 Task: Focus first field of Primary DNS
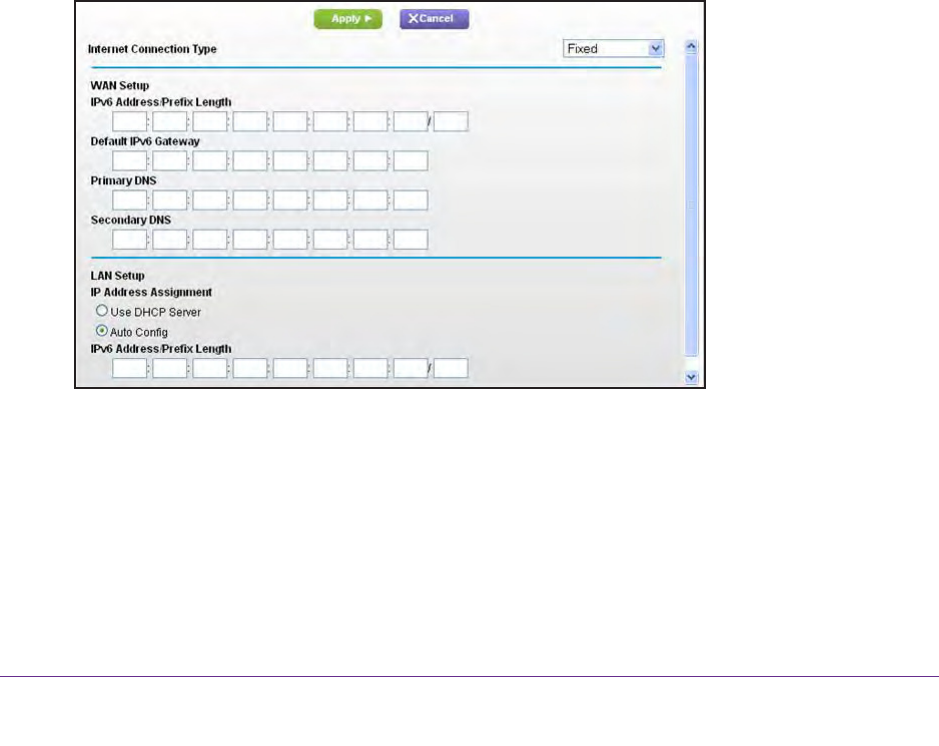pyautogui.click(x=129, y=200)
